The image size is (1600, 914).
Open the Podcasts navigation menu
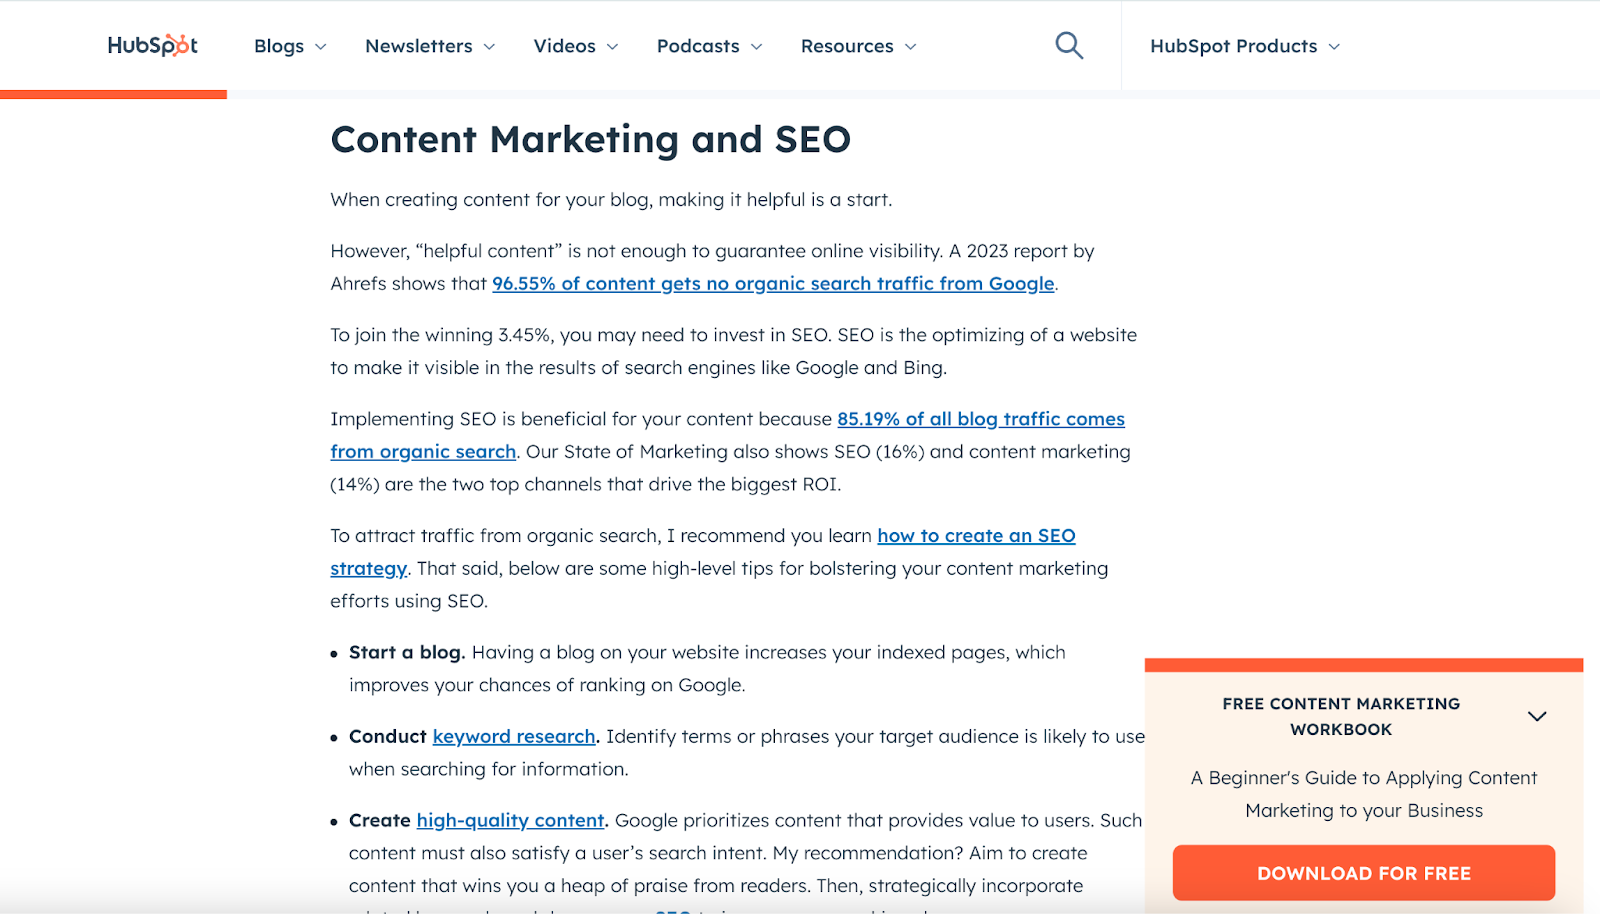pos(708,47)
